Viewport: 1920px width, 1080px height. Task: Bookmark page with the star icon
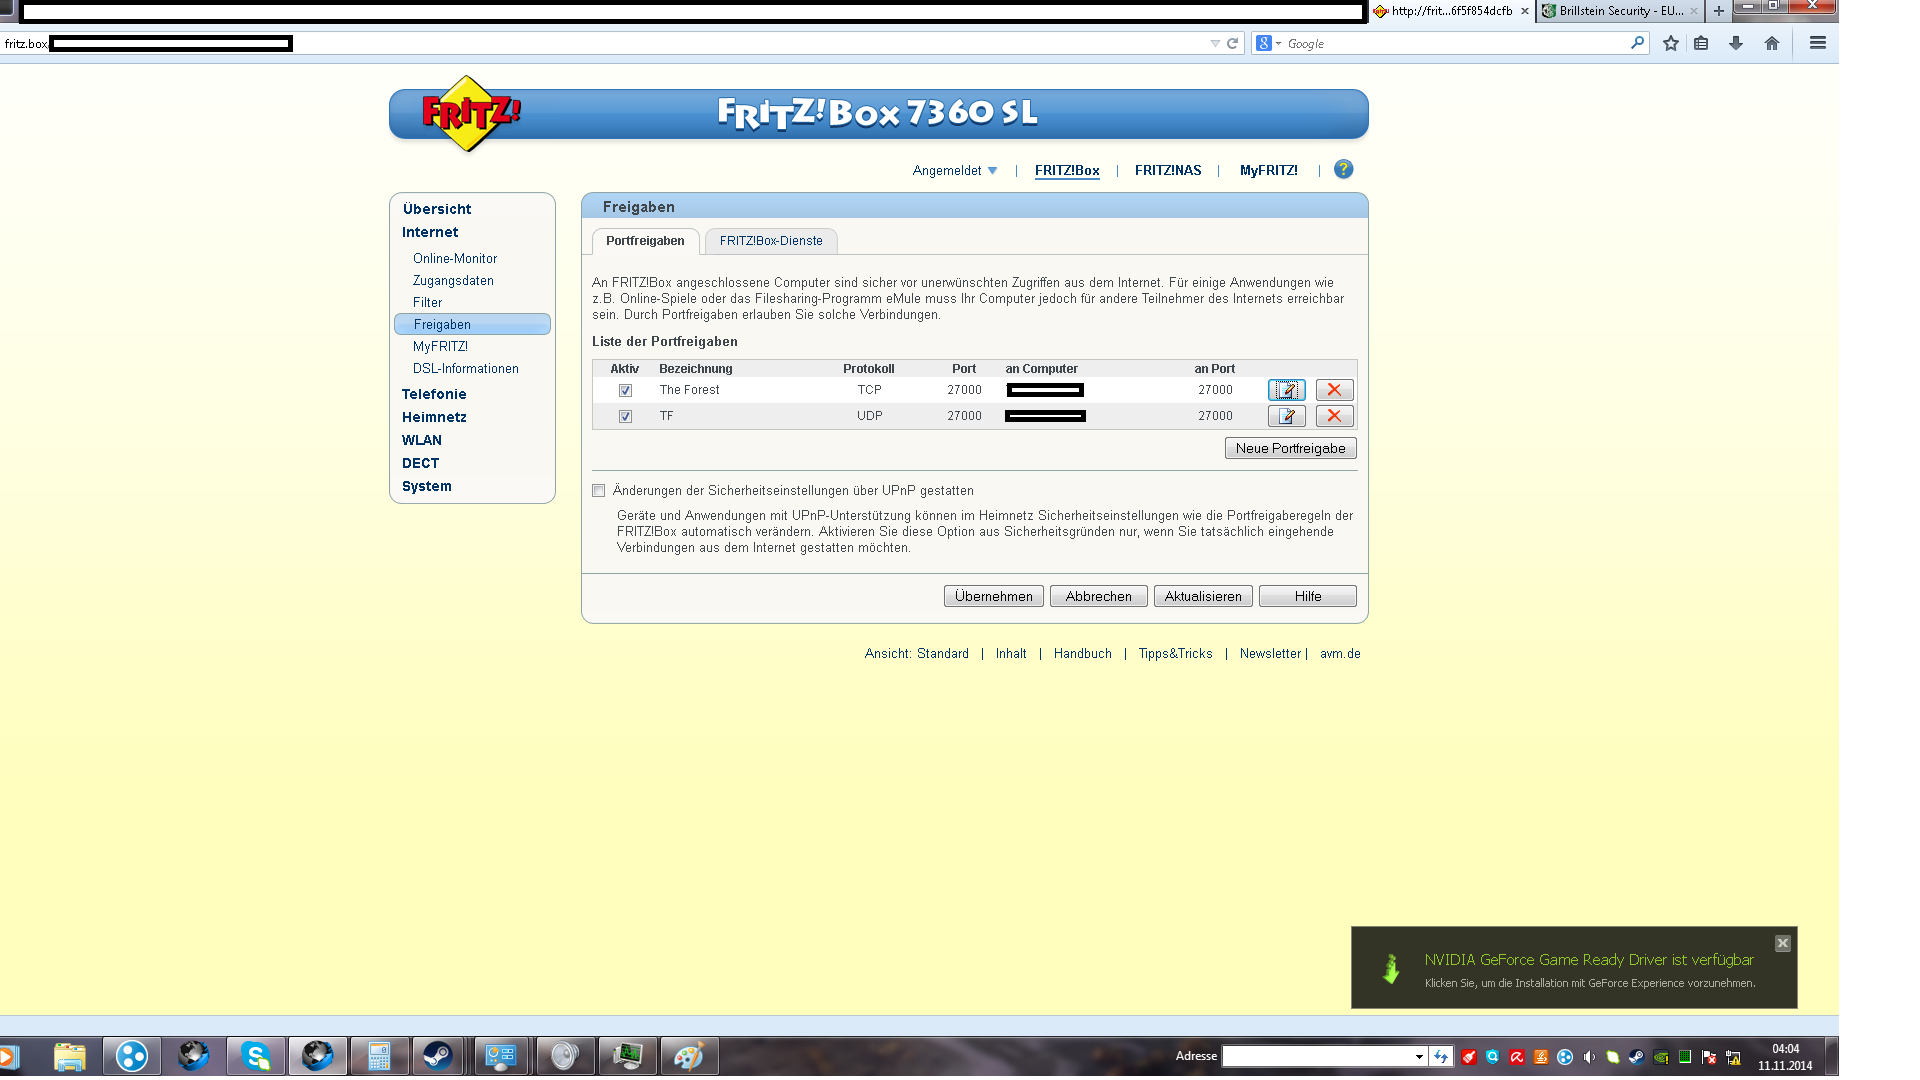1670,43
